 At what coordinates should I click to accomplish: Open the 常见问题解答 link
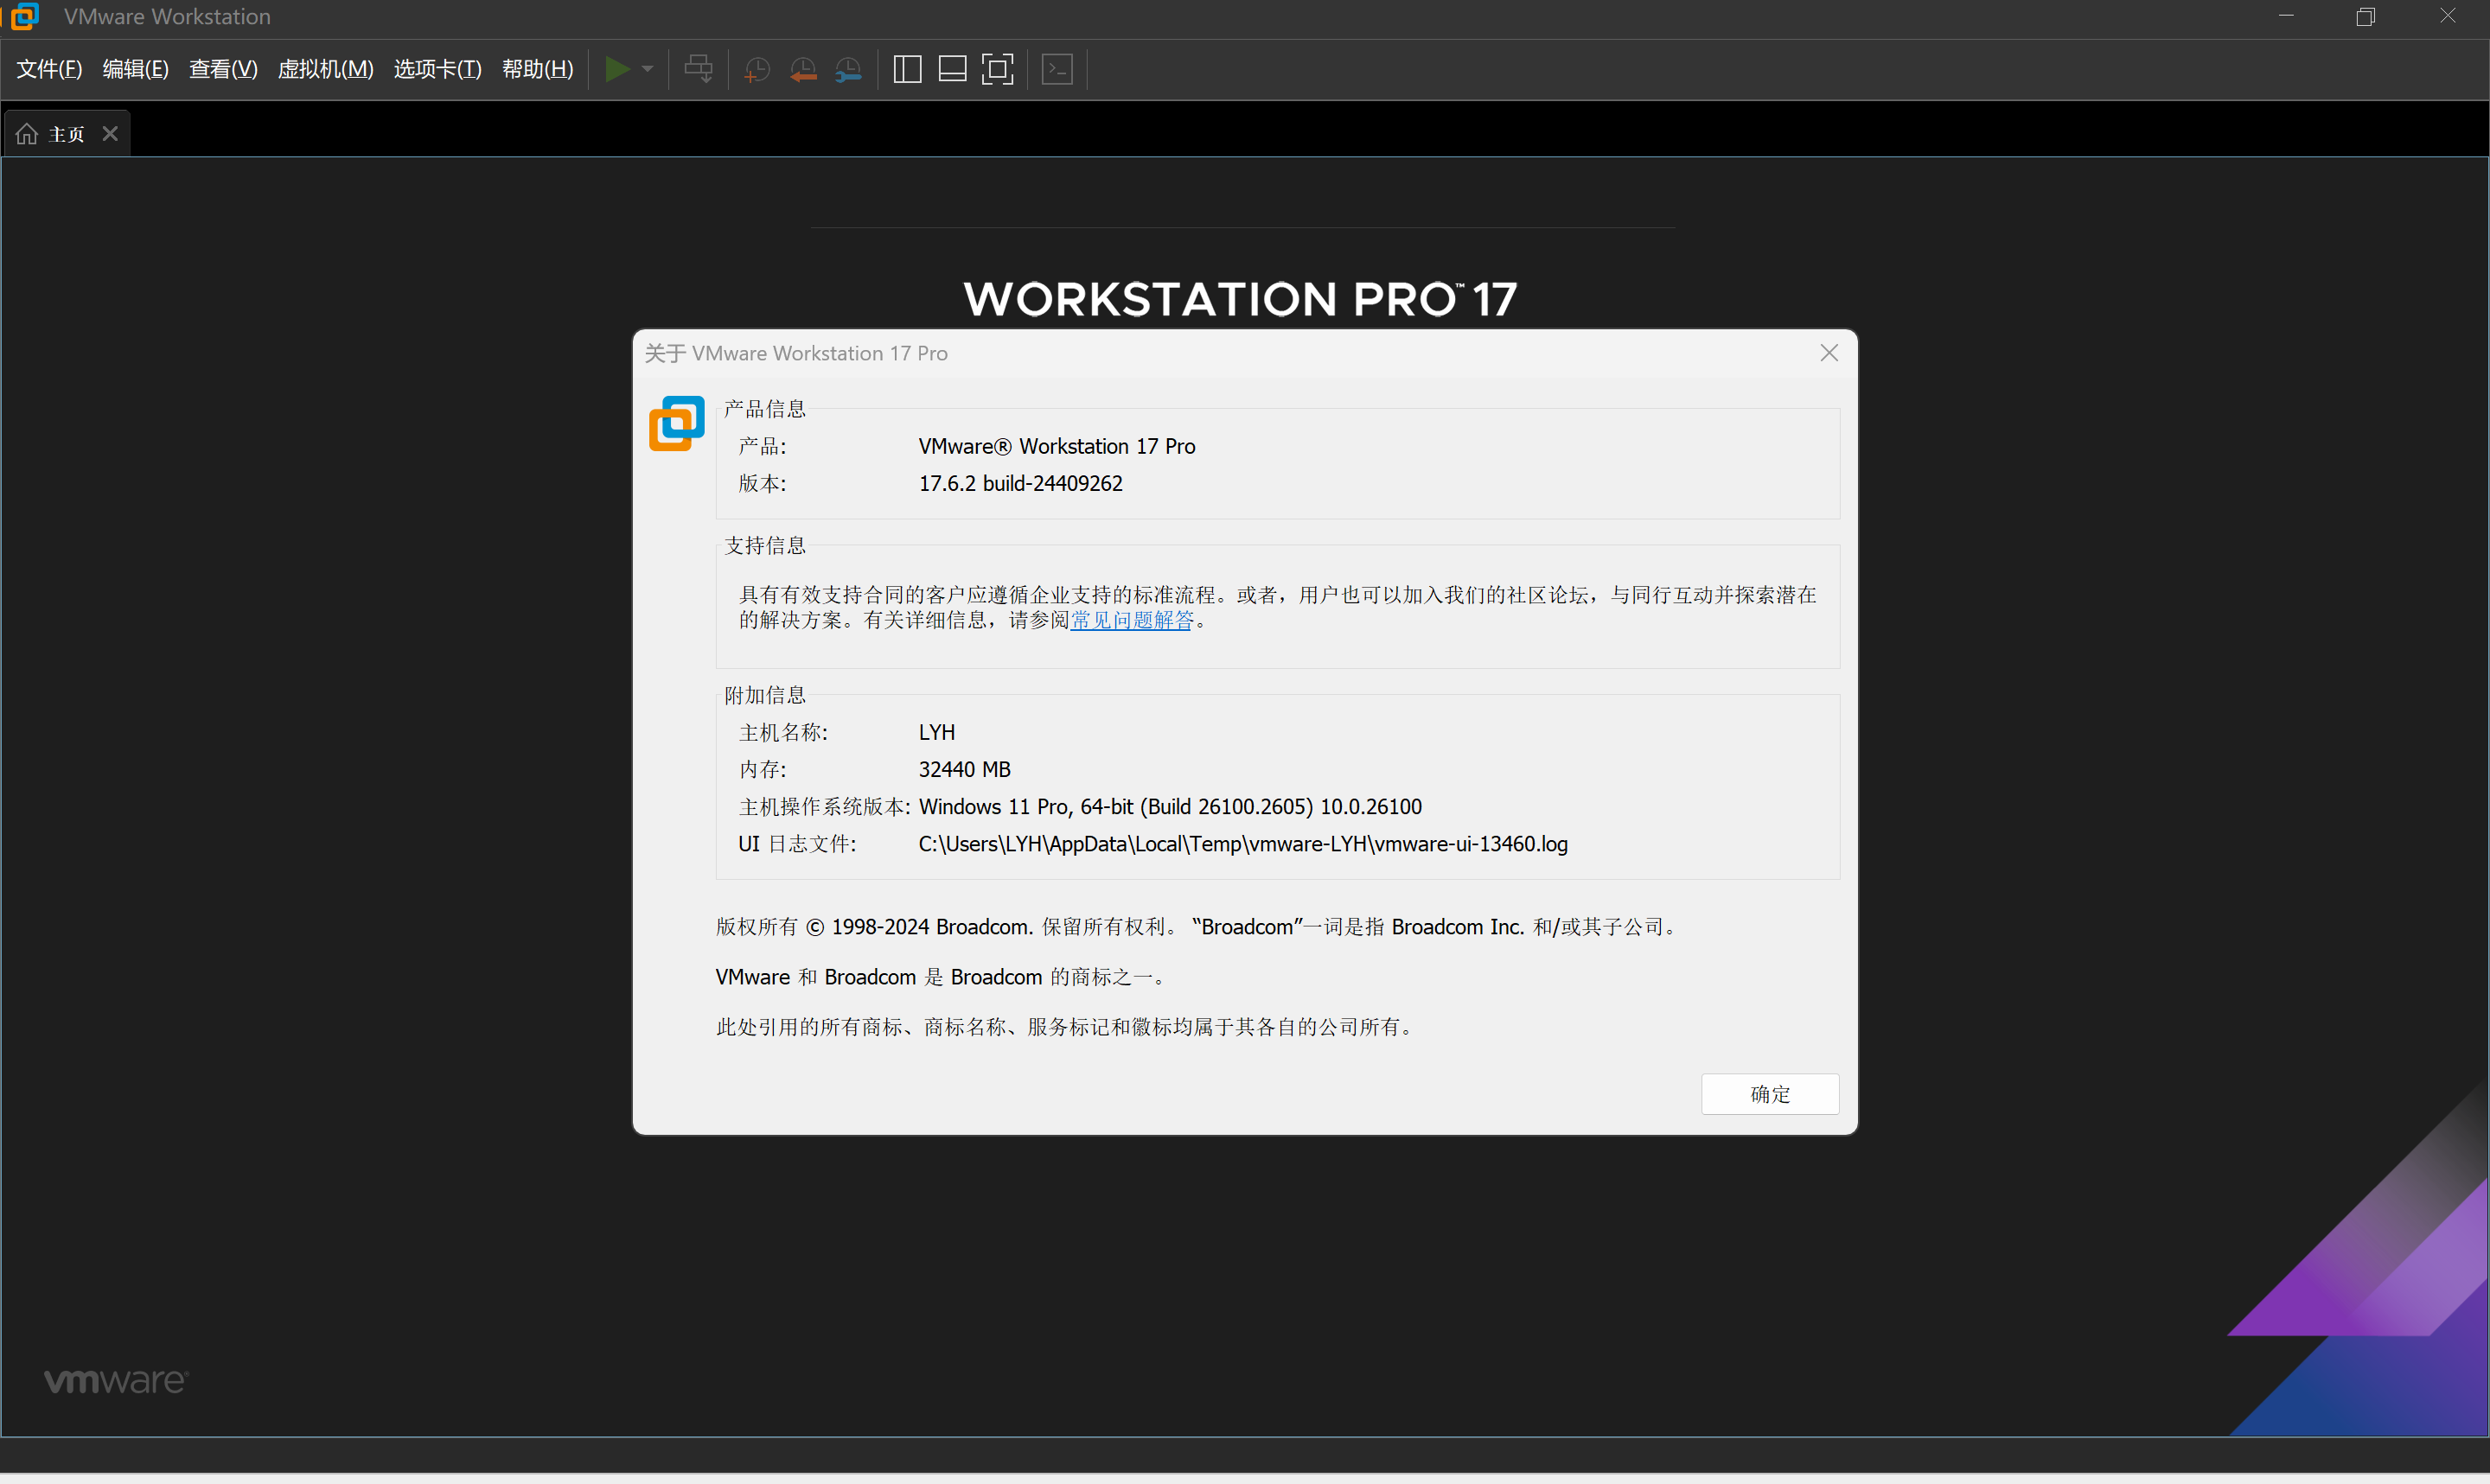(x=1132, y=620)
